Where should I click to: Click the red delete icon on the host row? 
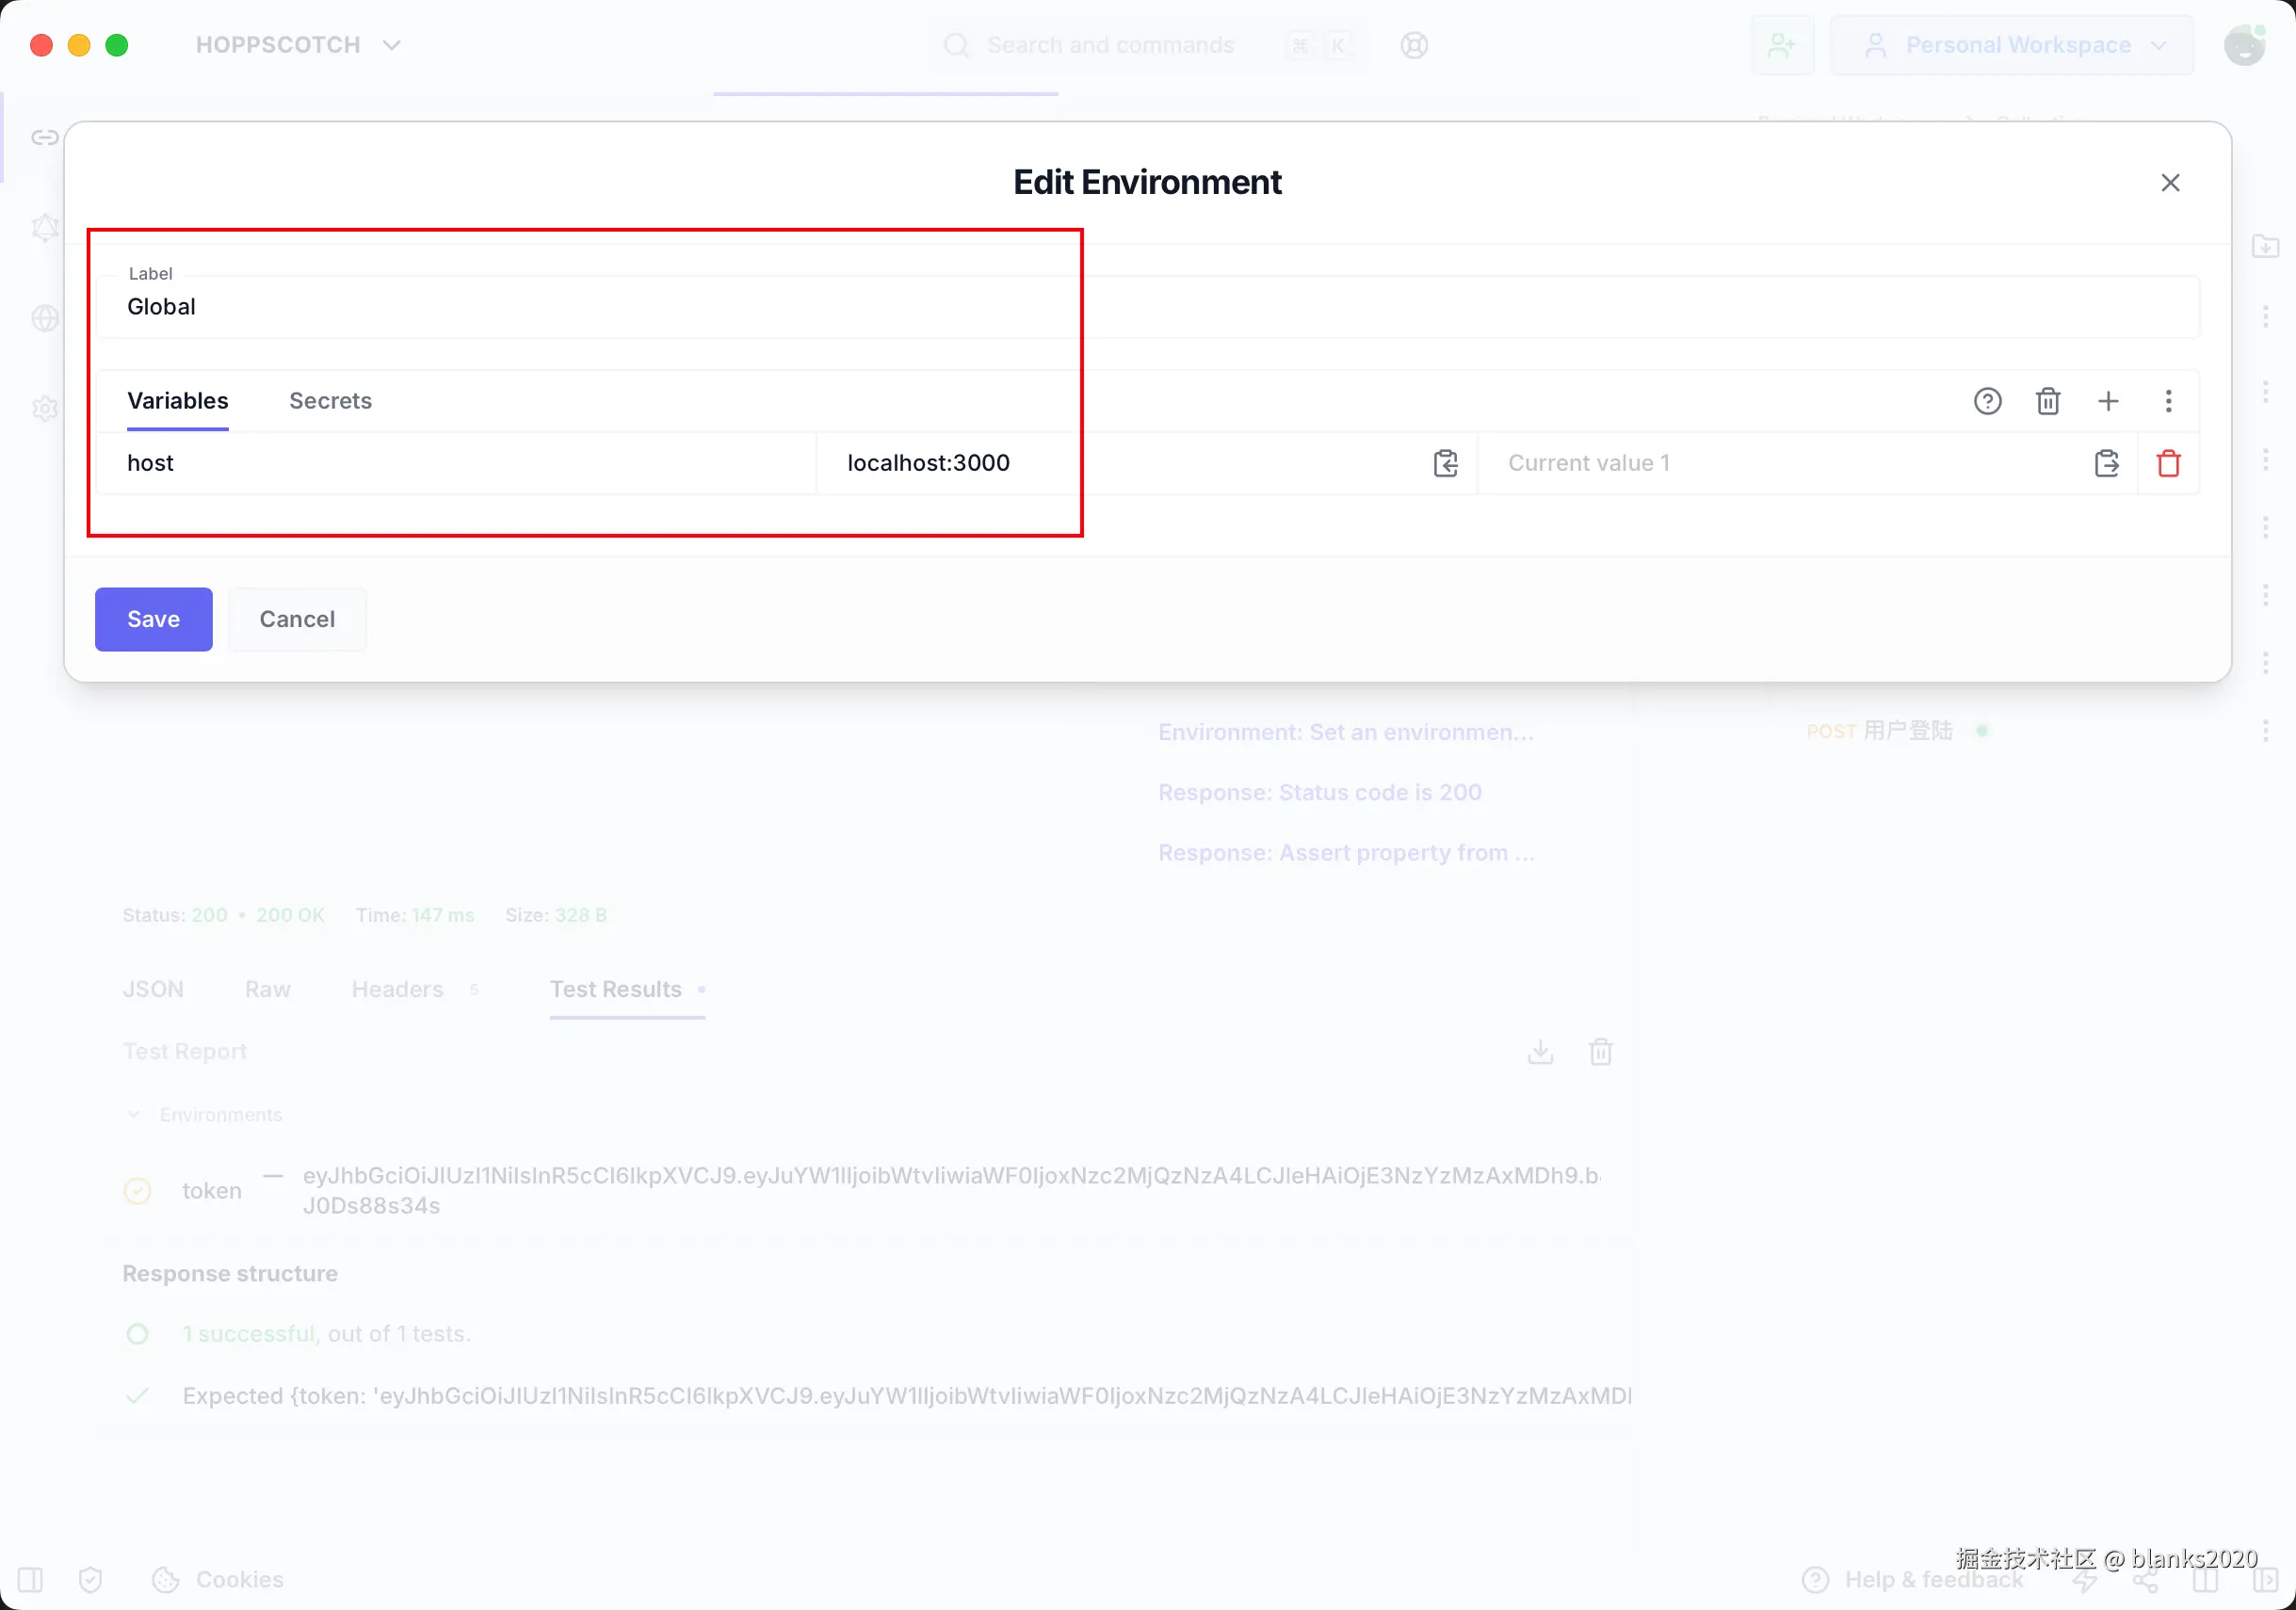tap(2168, 463)
